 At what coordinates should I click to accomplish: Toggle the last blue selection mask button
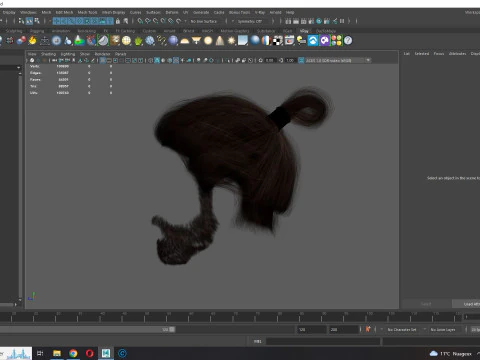(x=110, y=21)
